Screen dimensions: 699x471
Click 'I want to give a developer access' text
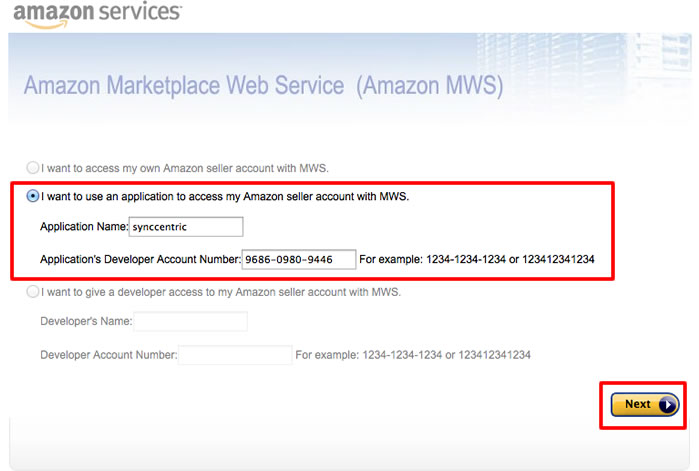pos(221,292)
